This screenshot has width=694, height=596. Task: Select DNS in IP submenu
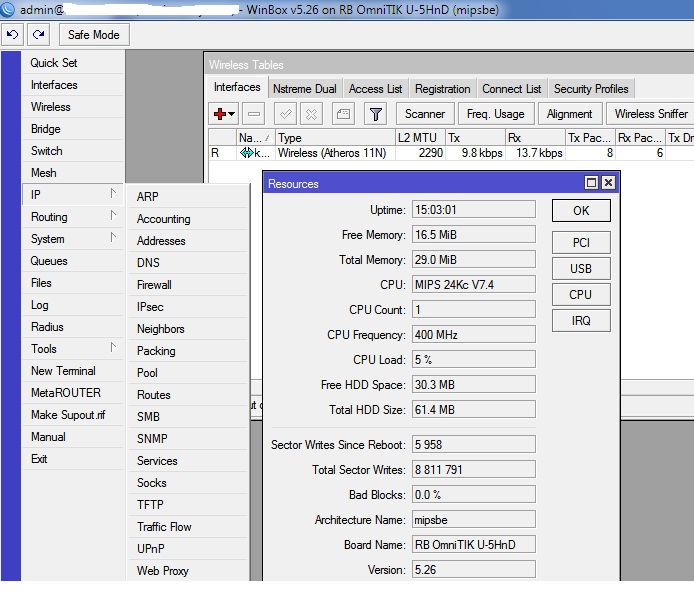coord(188,263)
